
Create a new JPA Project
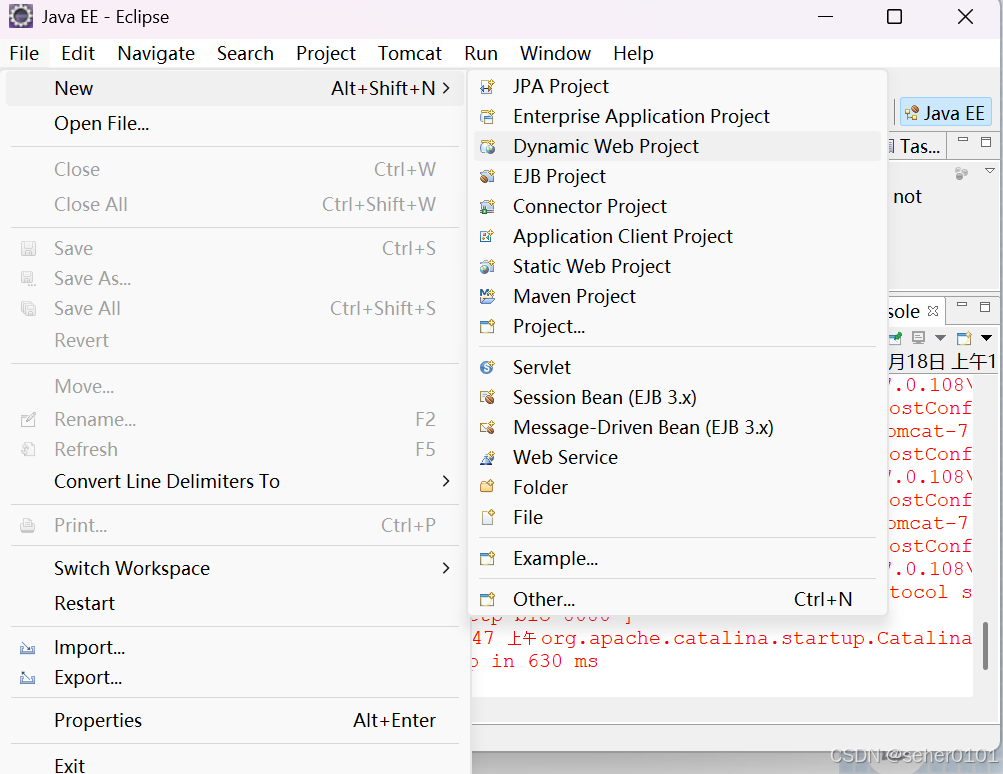point(677,86)
